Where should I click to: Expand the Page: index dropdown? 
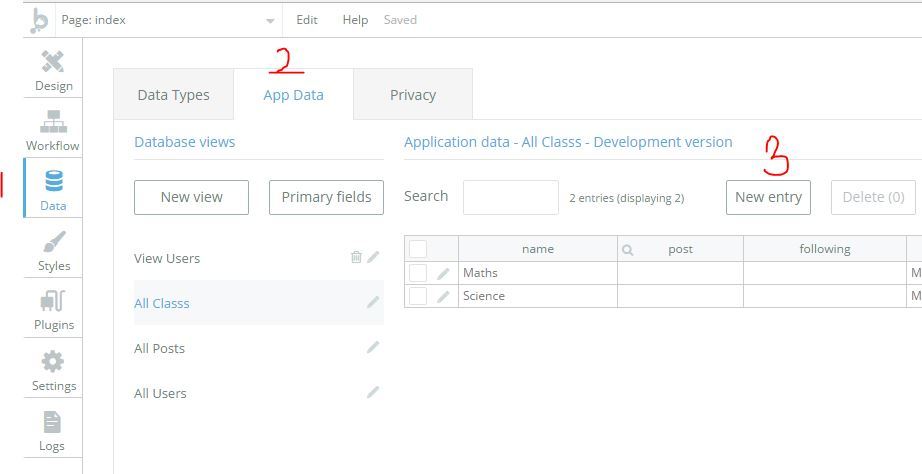tap(270, 21)
